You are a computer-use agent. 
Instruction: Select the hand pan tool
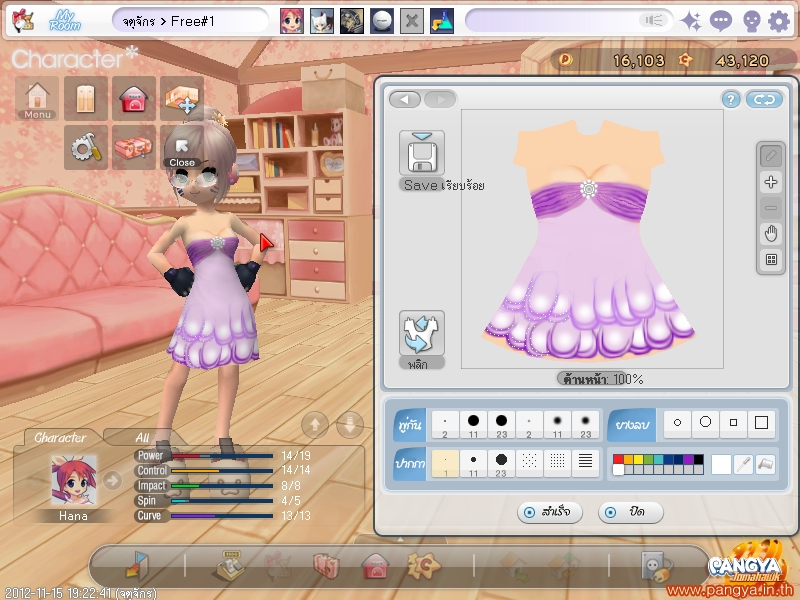[x=771, y=234]
